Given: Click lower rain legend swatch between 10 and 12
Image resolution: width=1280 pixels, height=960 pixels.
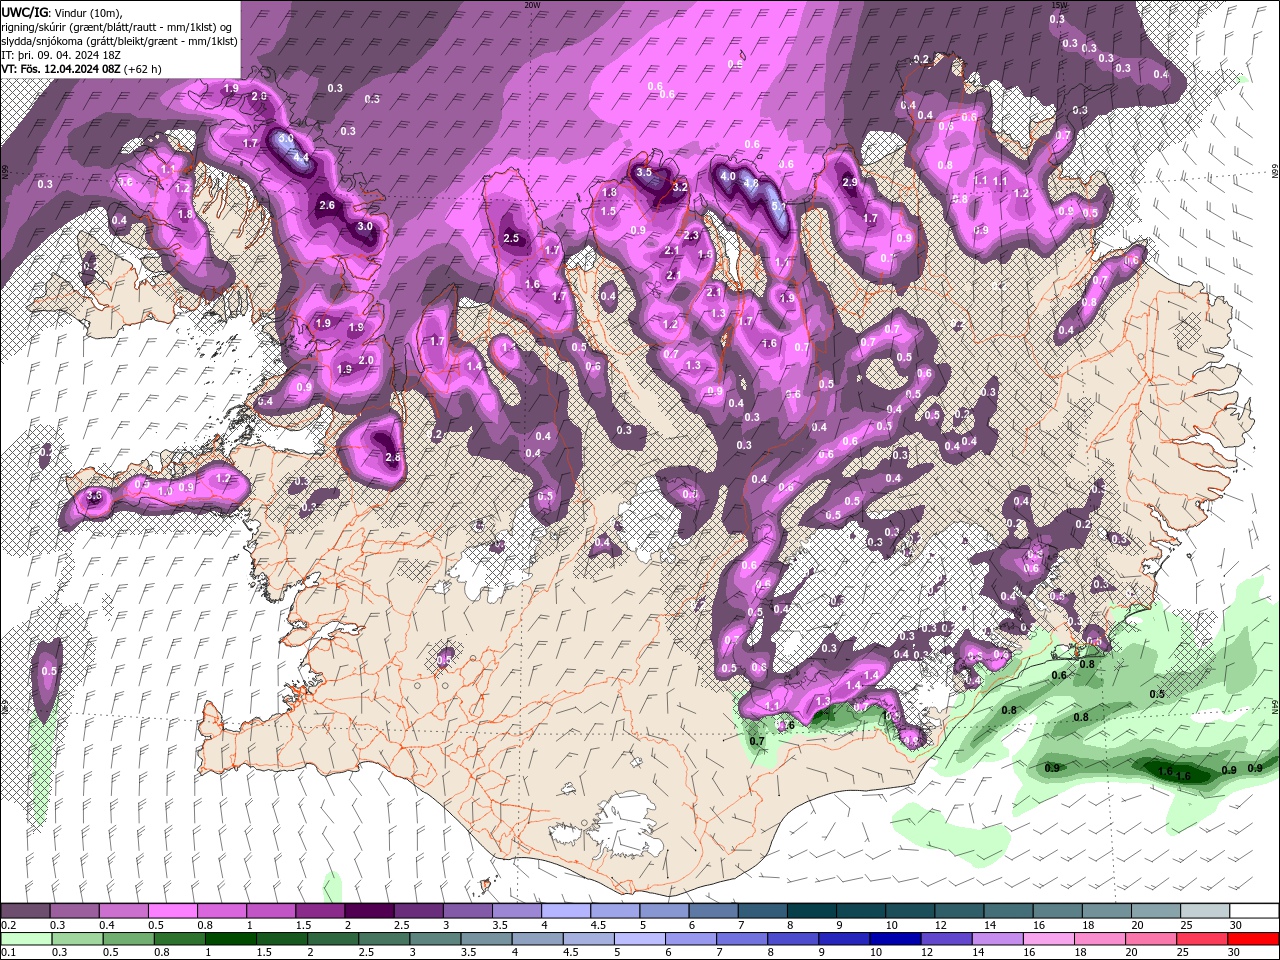Looking at the screenshot, I should pos(894,939).
